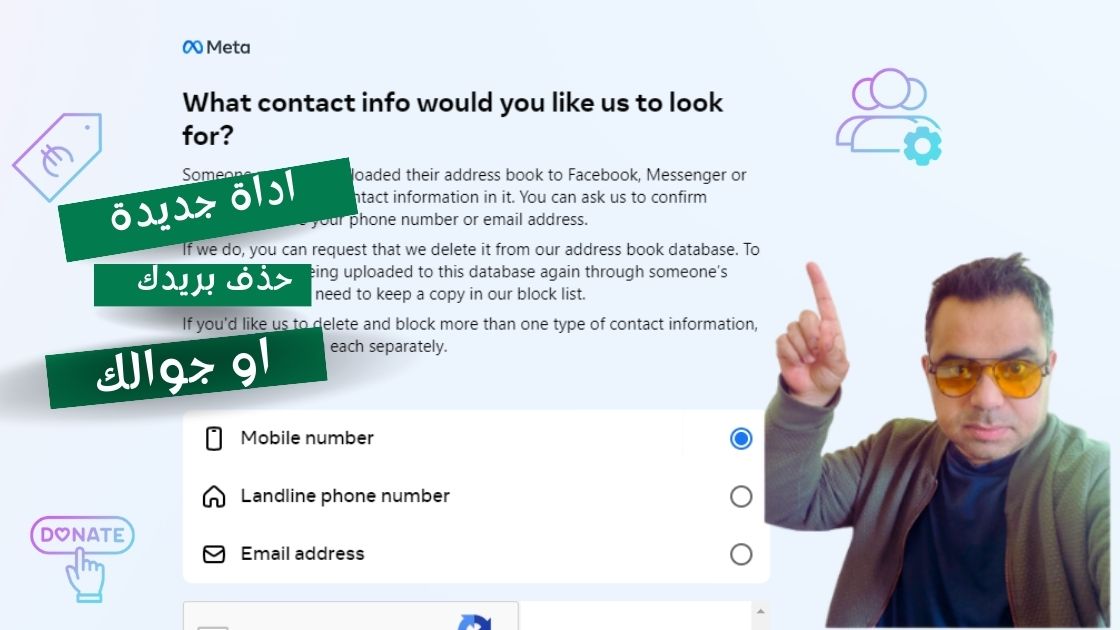Click the Meta logo
Image resolution: width=1120 pixels, height=630 pixels.
[216, 47]
